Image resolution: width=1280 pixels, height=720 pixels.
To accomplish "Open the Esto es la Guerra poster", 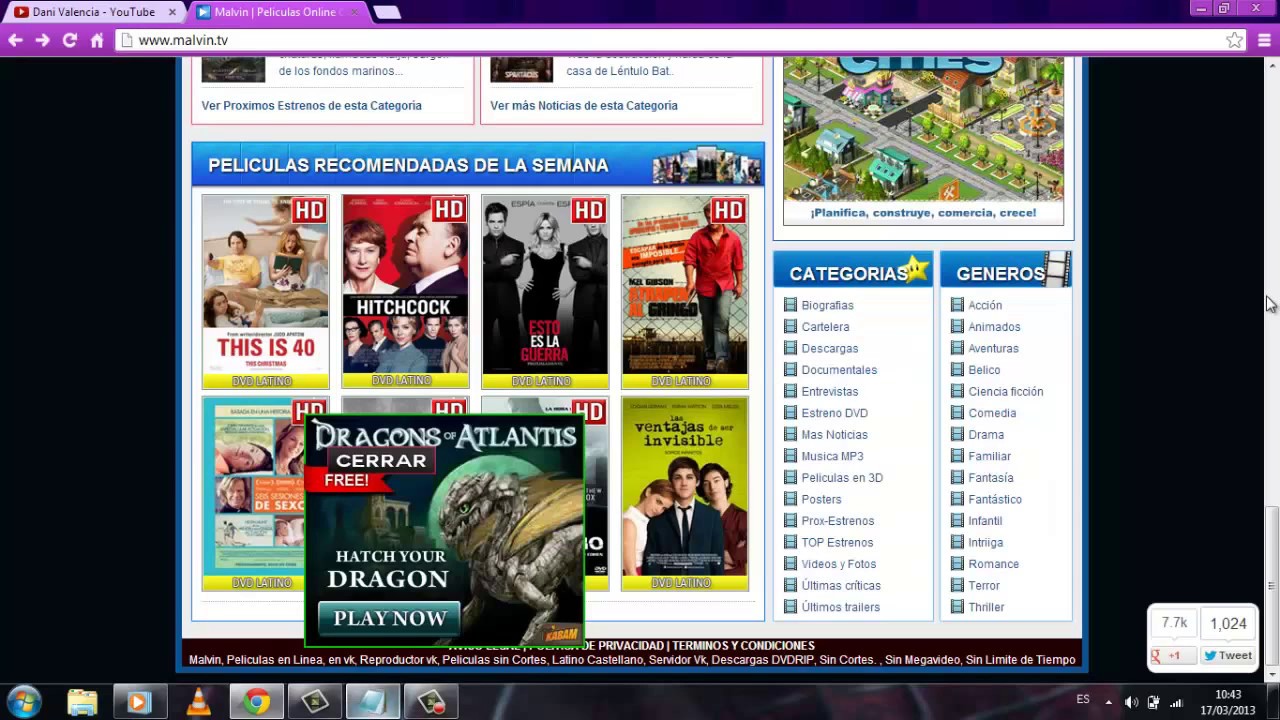I will 545,291.
